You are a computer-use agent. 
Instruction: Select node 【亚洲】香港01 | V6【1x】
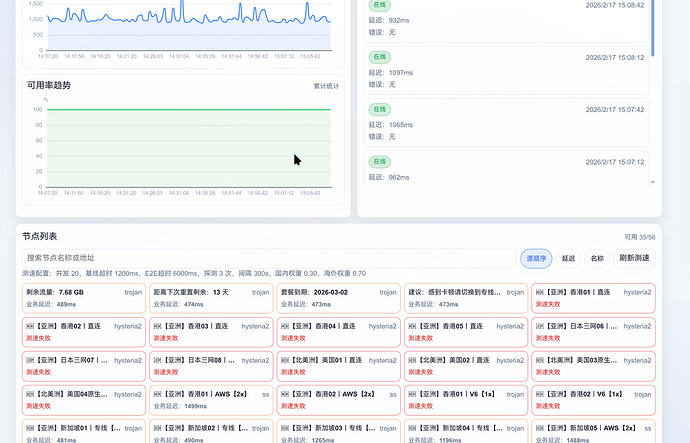click(466, 400)
